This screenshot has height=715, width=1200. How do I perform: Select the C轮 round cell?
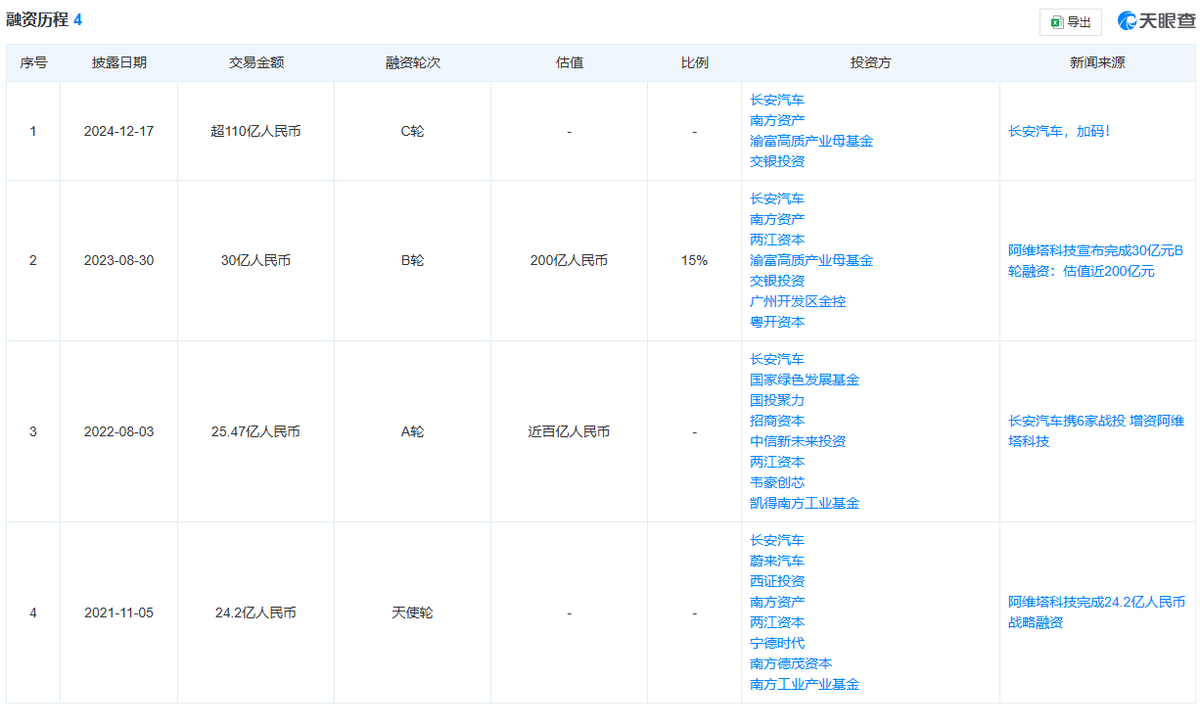412,131
